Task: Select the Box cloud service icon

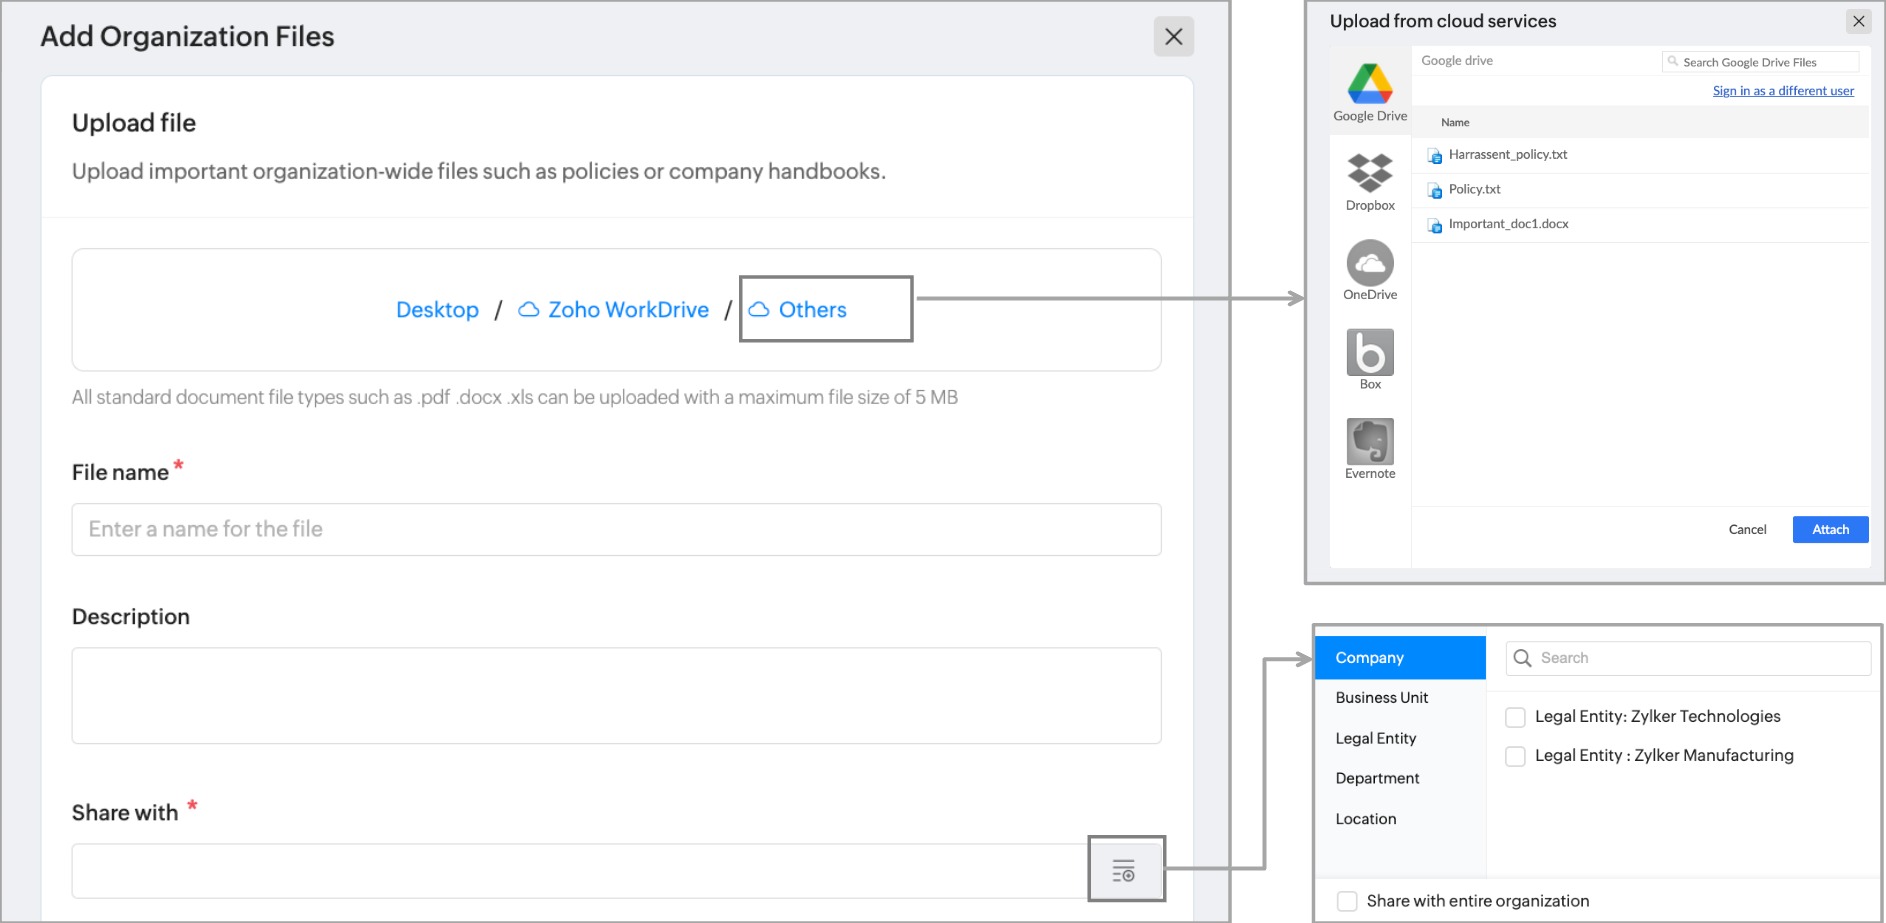Action: 1370,352
